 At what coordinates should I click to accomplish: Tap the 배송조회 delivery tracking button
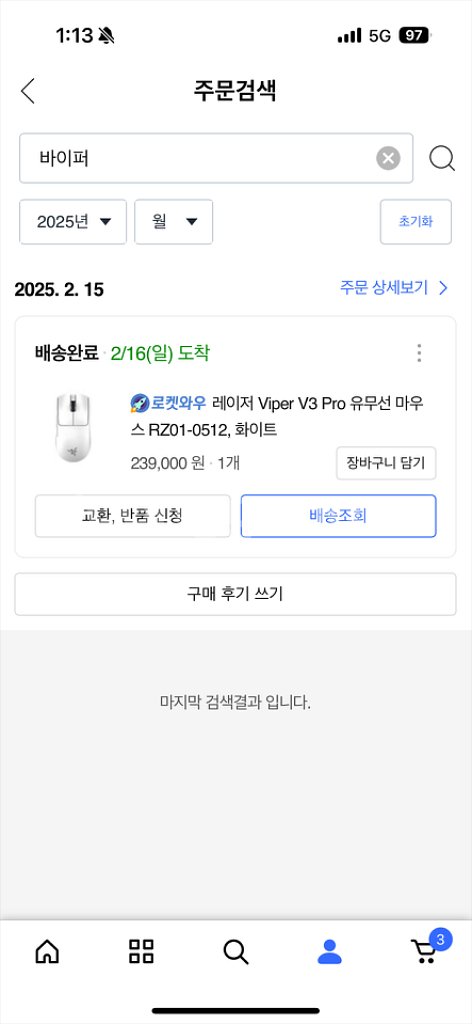point(338,516)
